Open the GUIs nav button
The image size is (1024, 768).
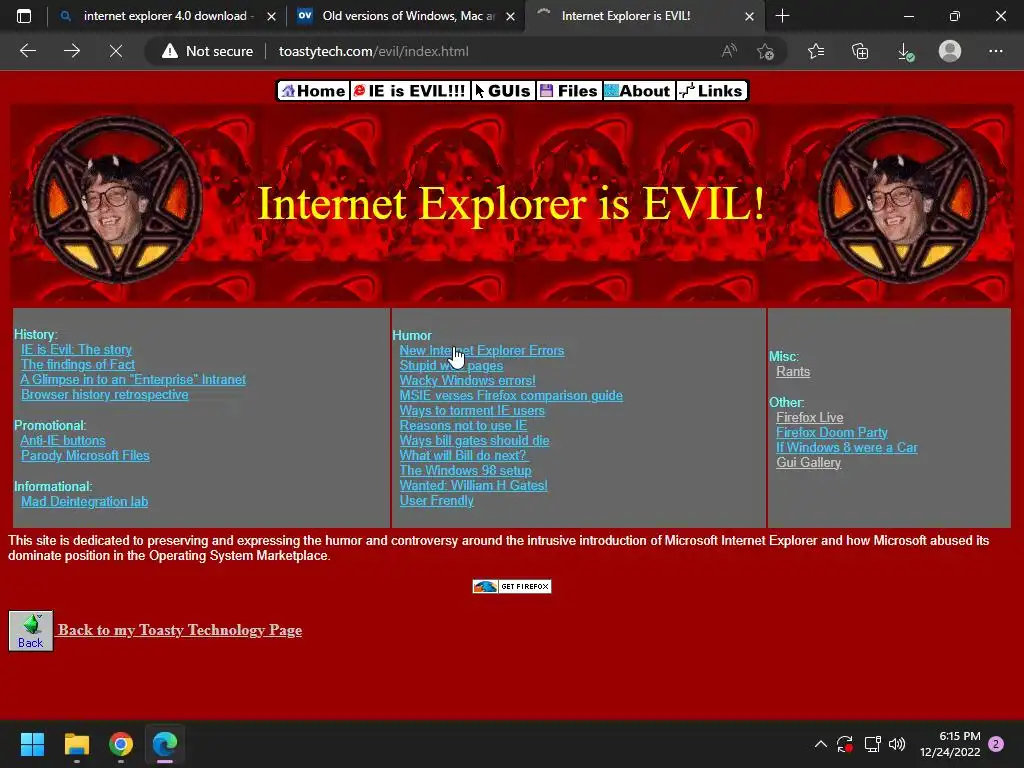click(x=503, y=91)
